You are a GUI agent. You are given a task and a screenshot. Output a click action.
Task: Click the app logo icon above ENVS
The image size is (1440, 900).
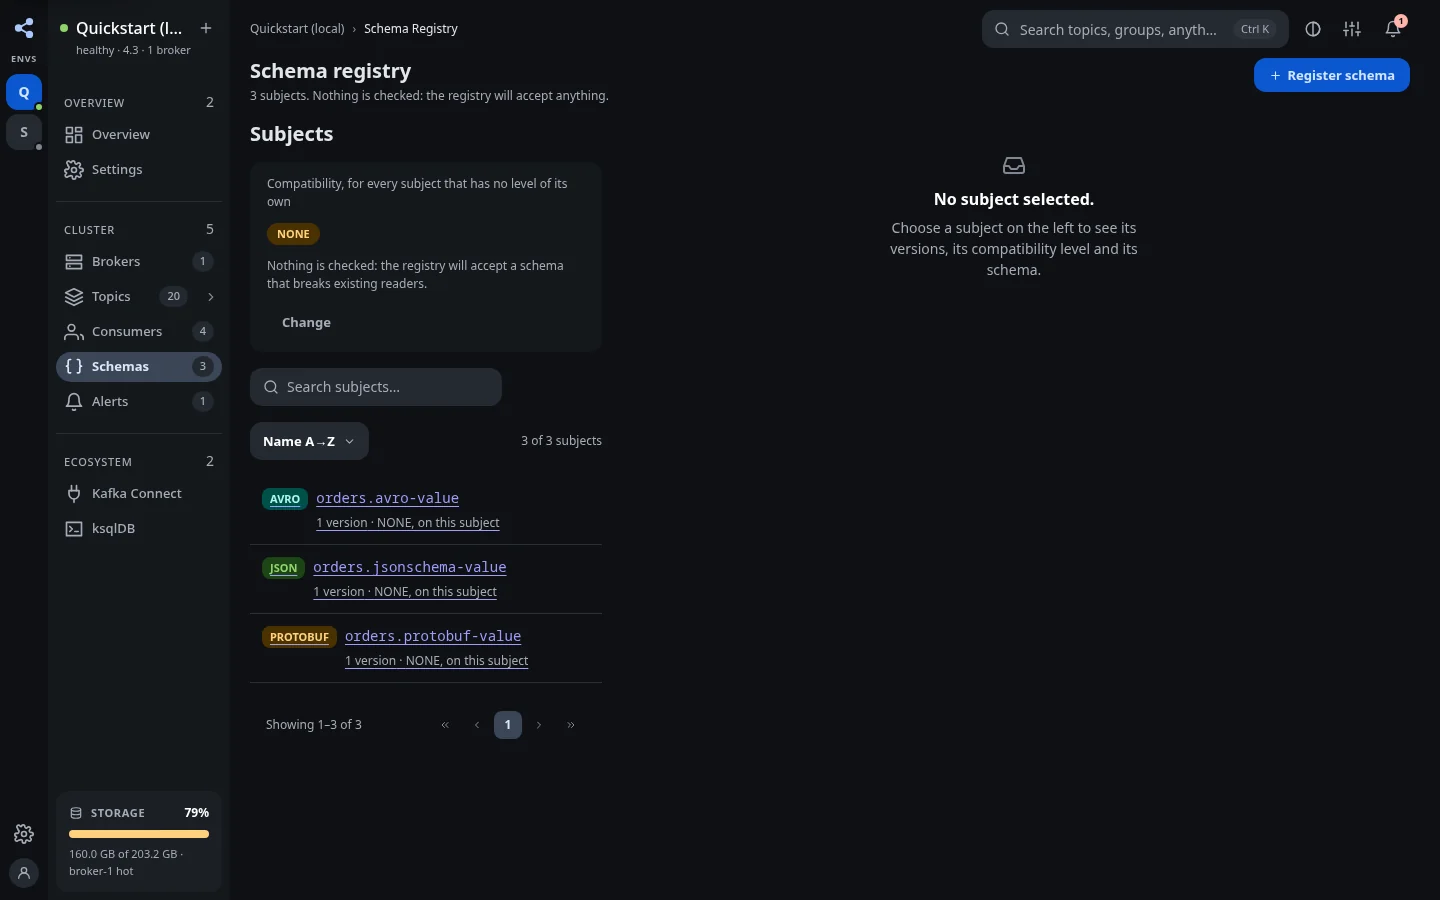click(x=24, y=28)
